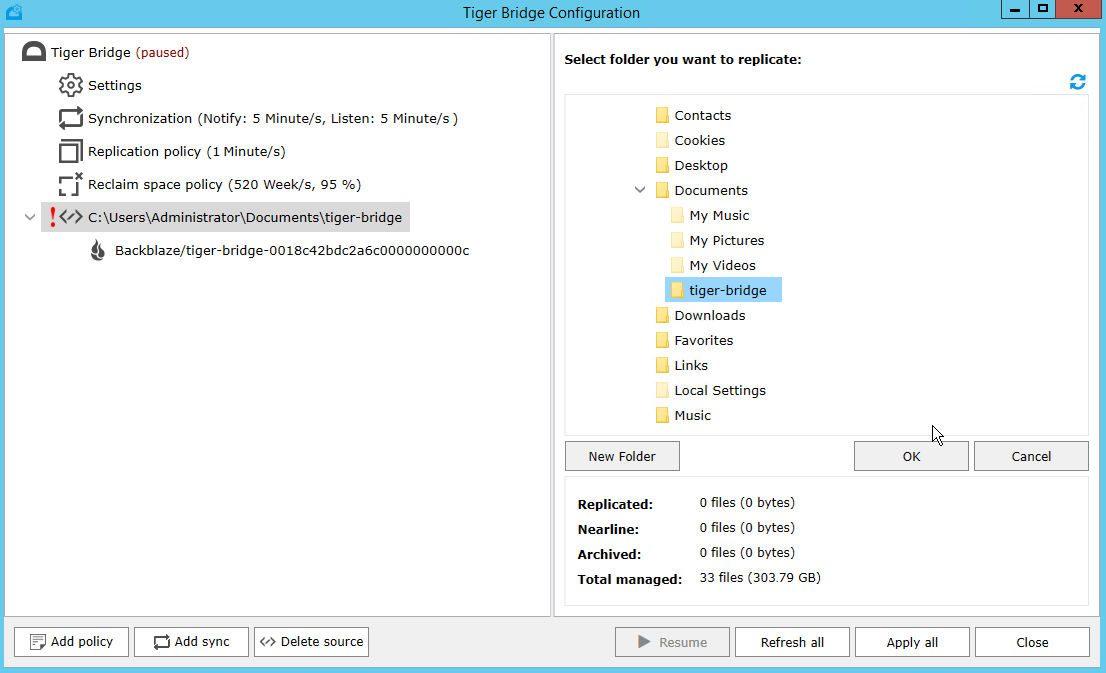
Task: Click the Backblaze flame icon
Action: pyautogui.click(x=98, y=250)
